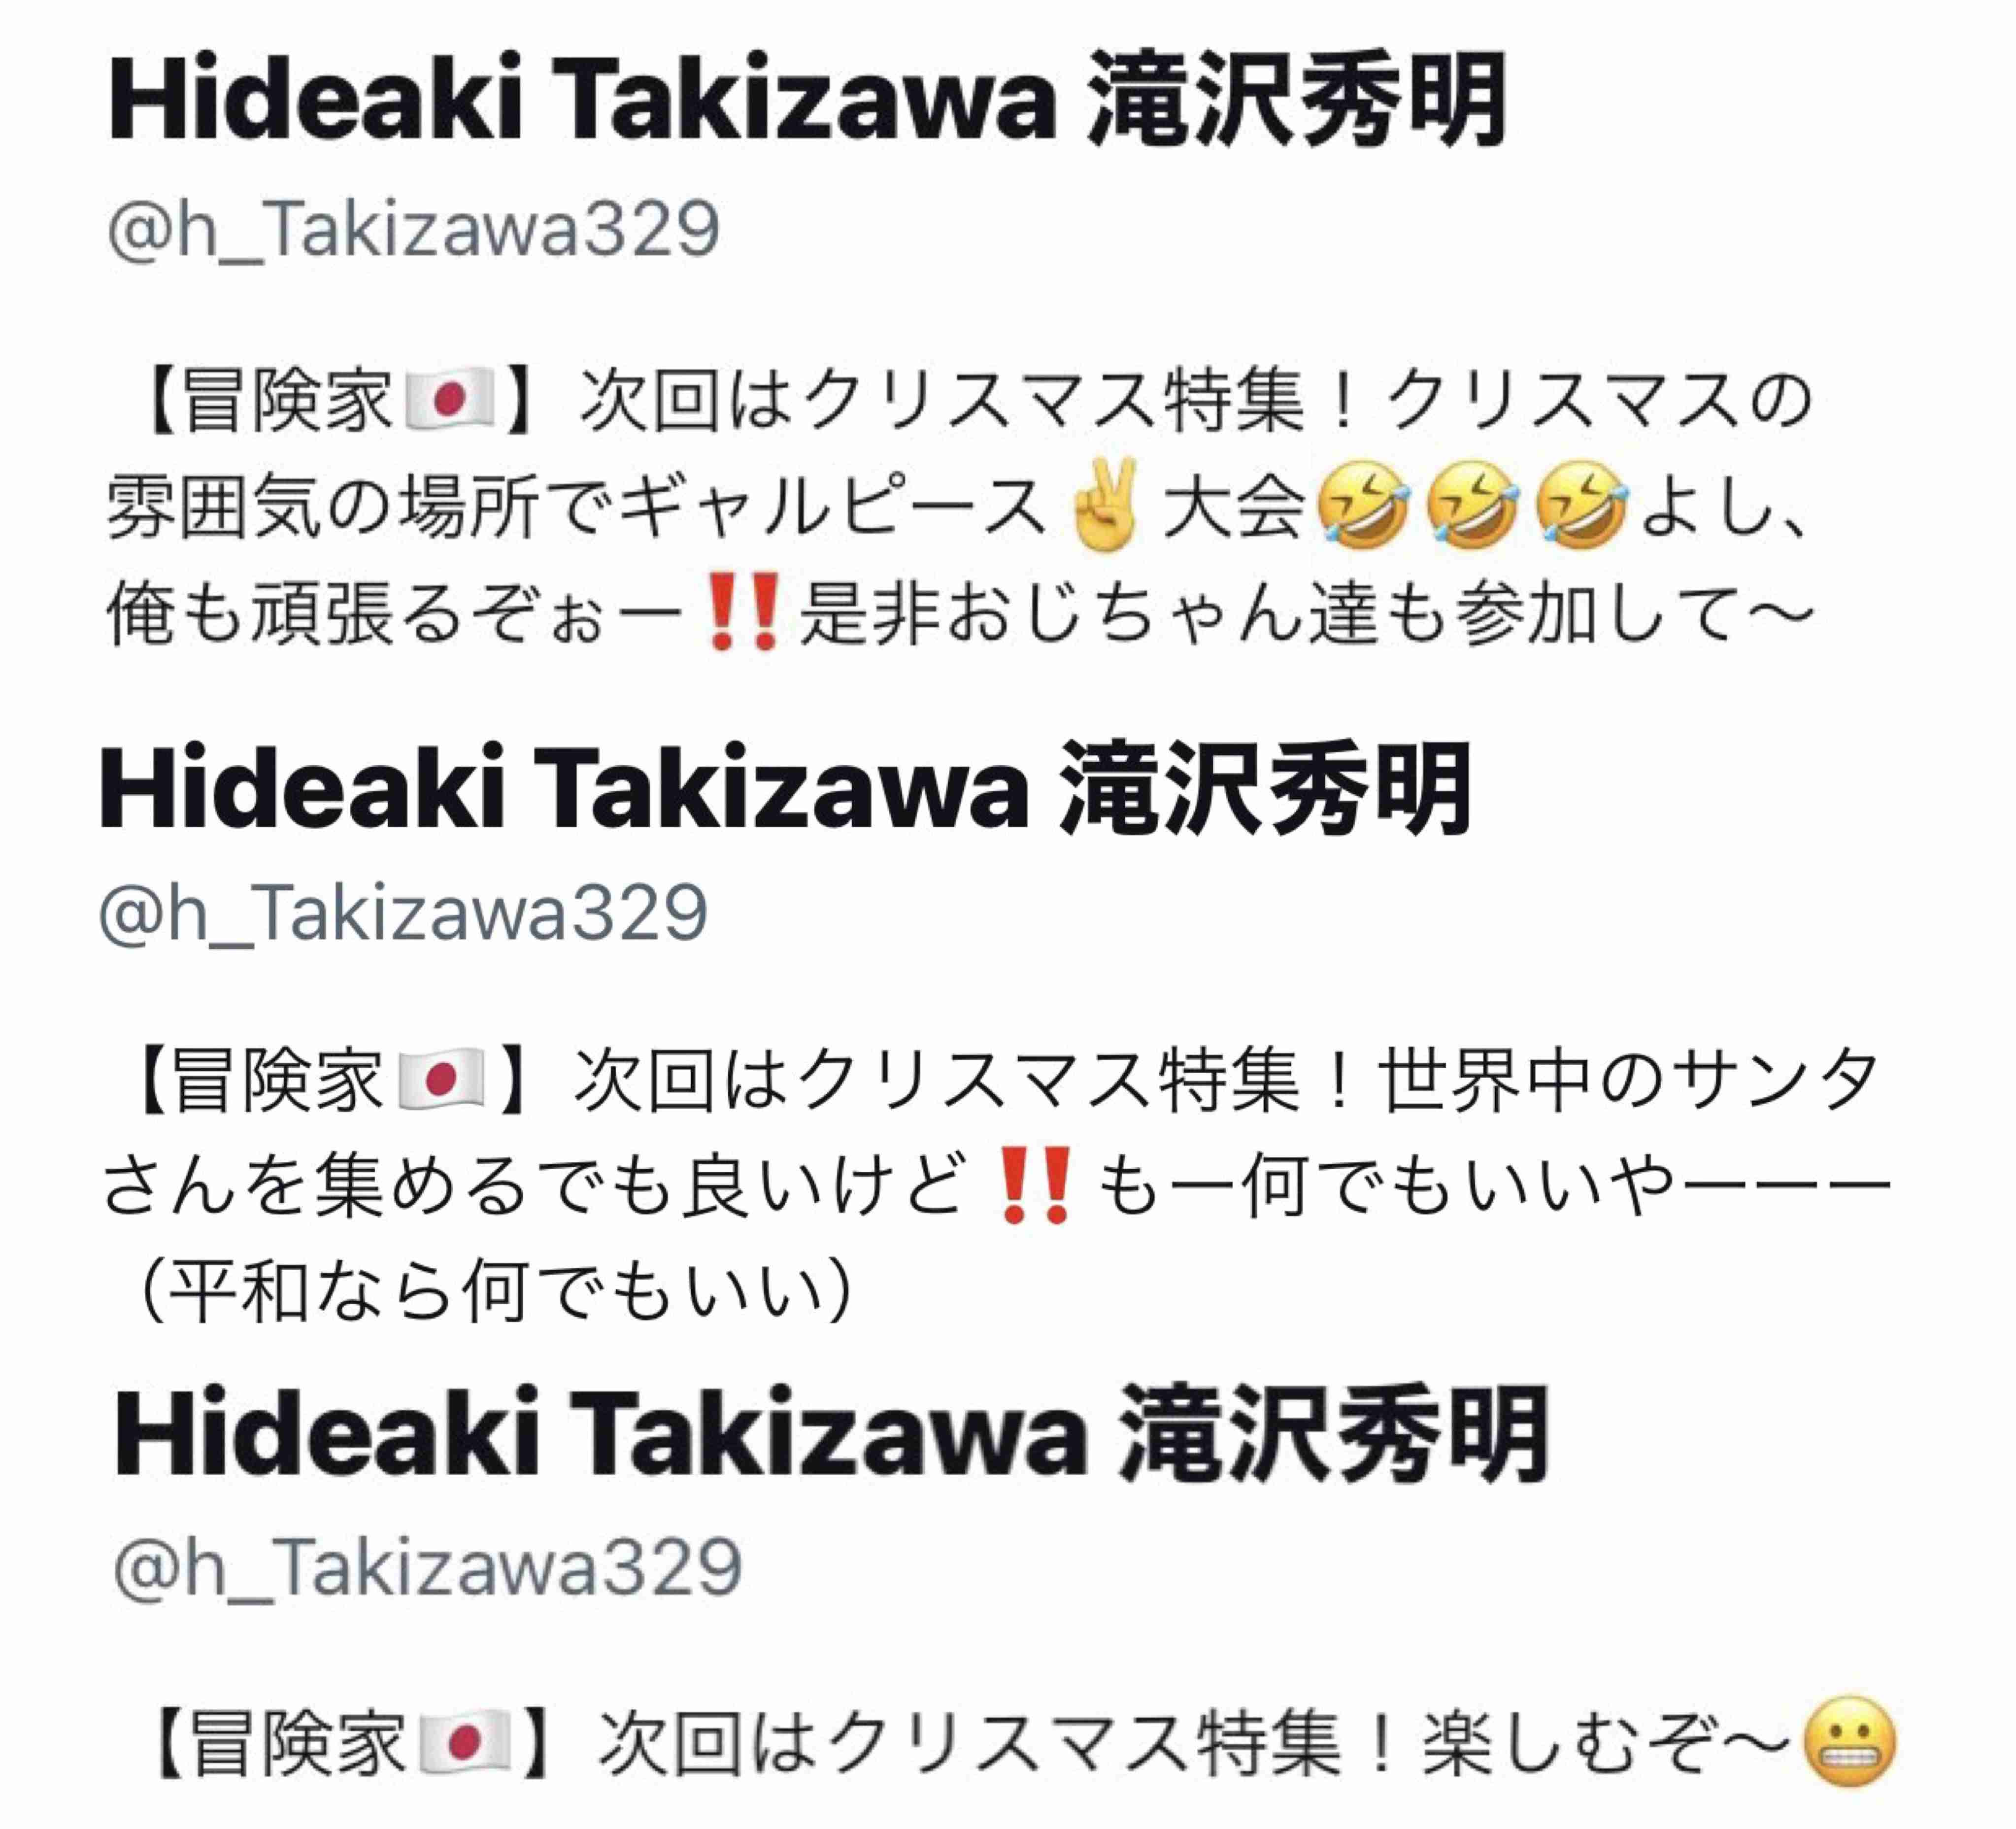Open the second @h_Takizawa329 handle
This screenshot has height=1829, width=2016.
(x=403, y=913)
